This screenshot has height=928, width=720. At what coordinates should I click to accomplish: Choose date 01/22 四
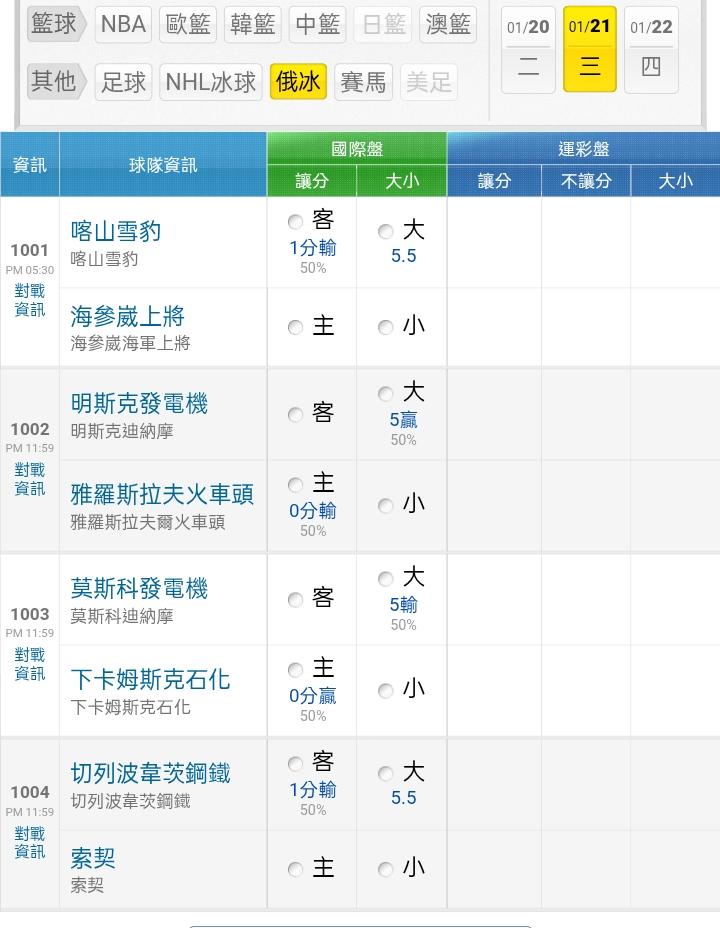tap(651, 48)
